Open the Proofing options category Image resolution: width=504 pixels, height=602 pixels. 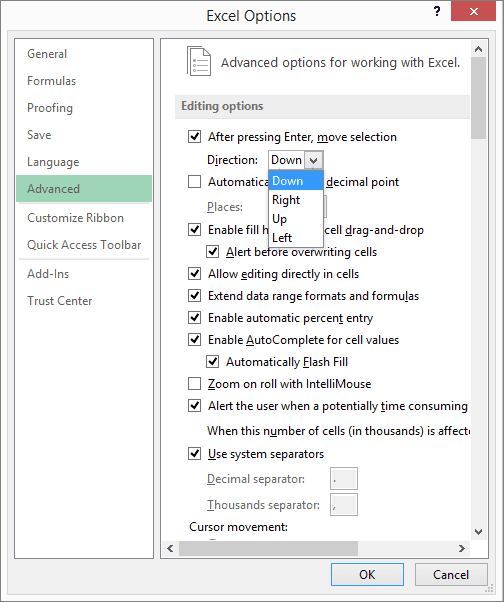tap(84, 108)
